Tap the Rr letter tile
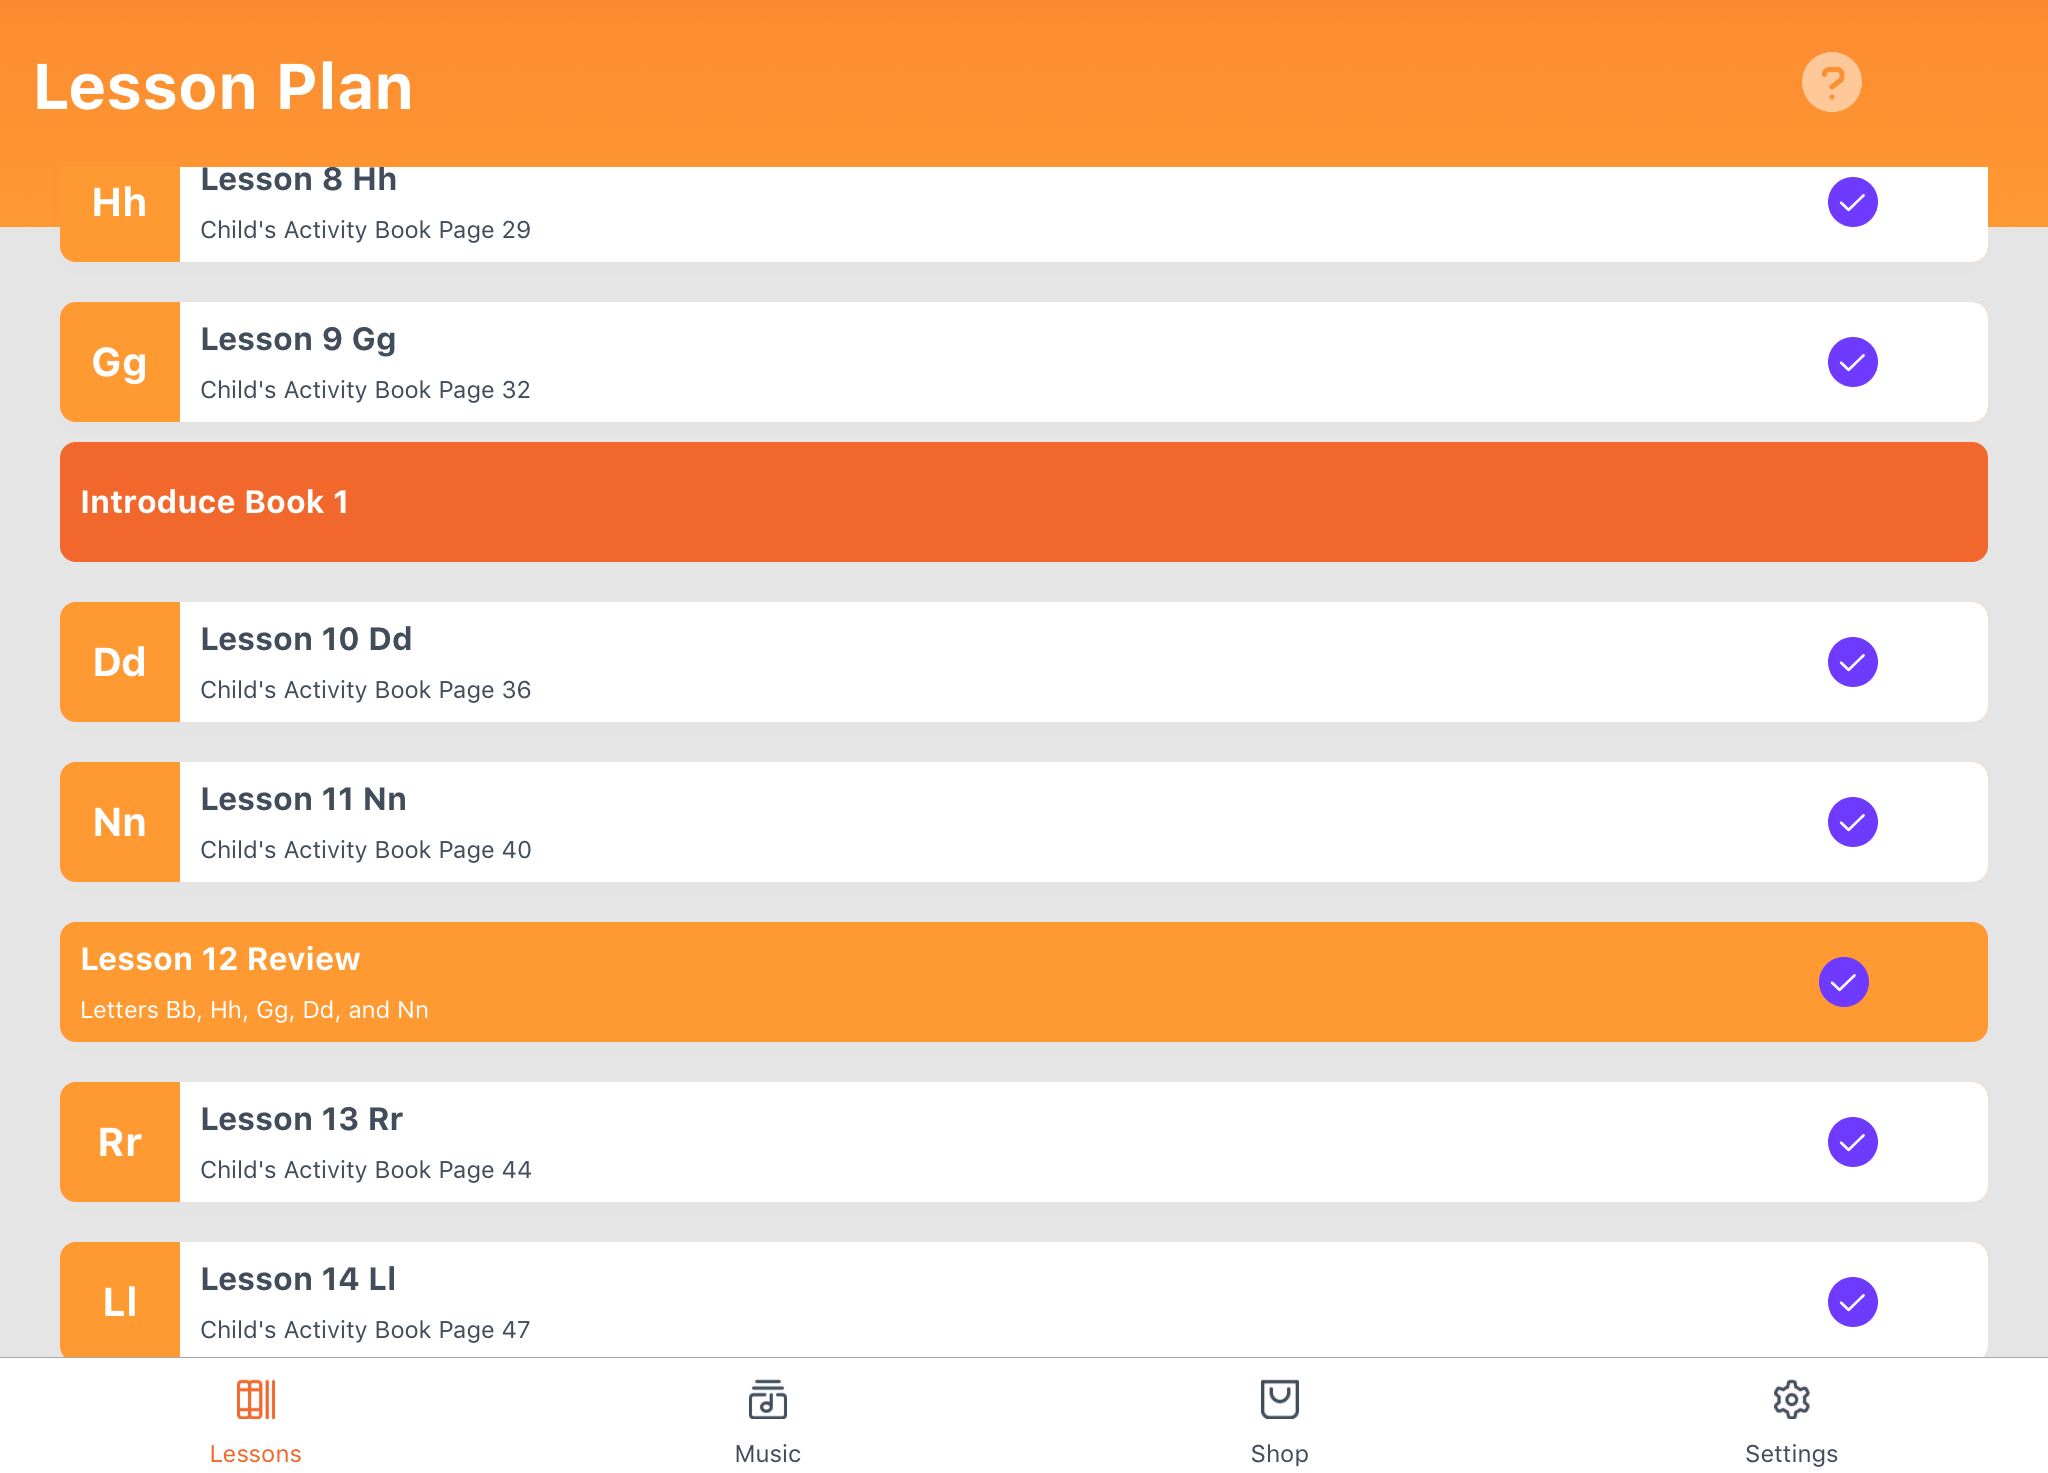This screenshot has width=2048, height=1473. (x=120, y=1142)
